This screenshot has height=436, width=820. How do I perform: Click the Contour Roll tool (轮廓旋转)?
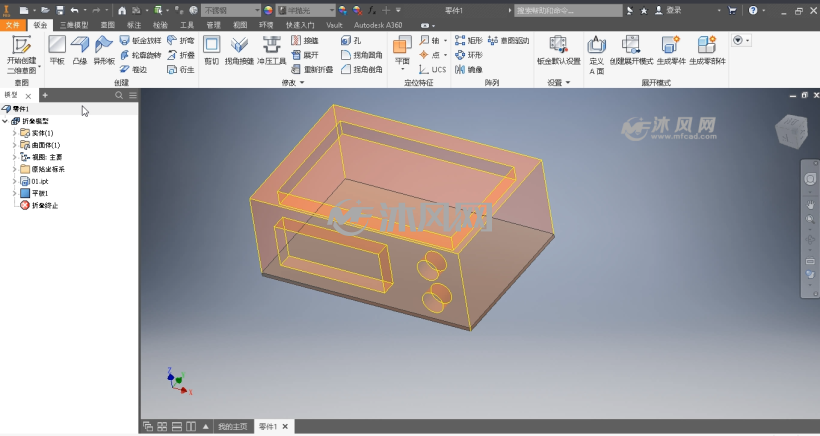pyautogui.click(x=140, y=55)
